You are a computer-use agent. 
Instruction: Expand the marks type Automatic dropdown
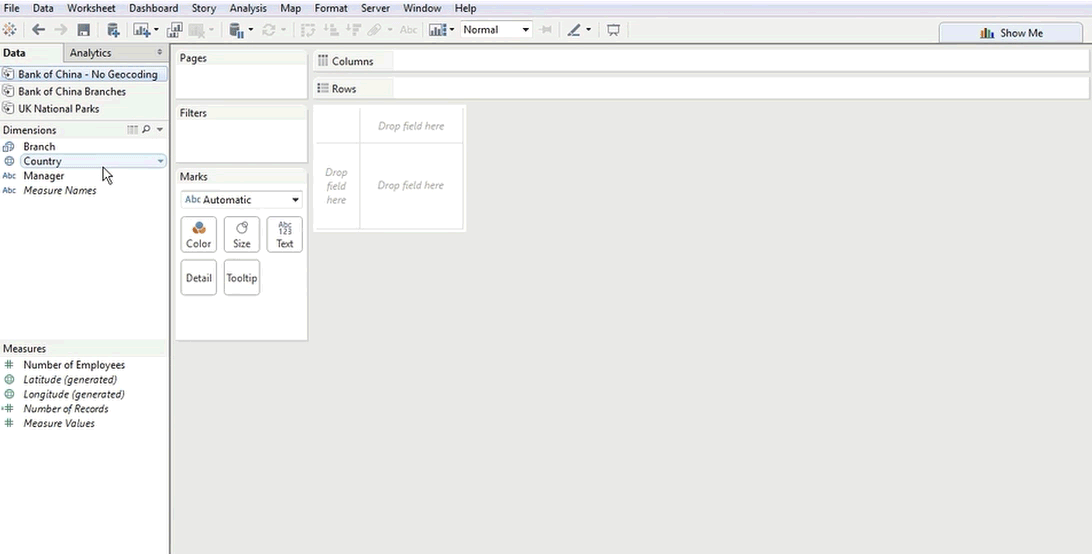pos(294,200)
